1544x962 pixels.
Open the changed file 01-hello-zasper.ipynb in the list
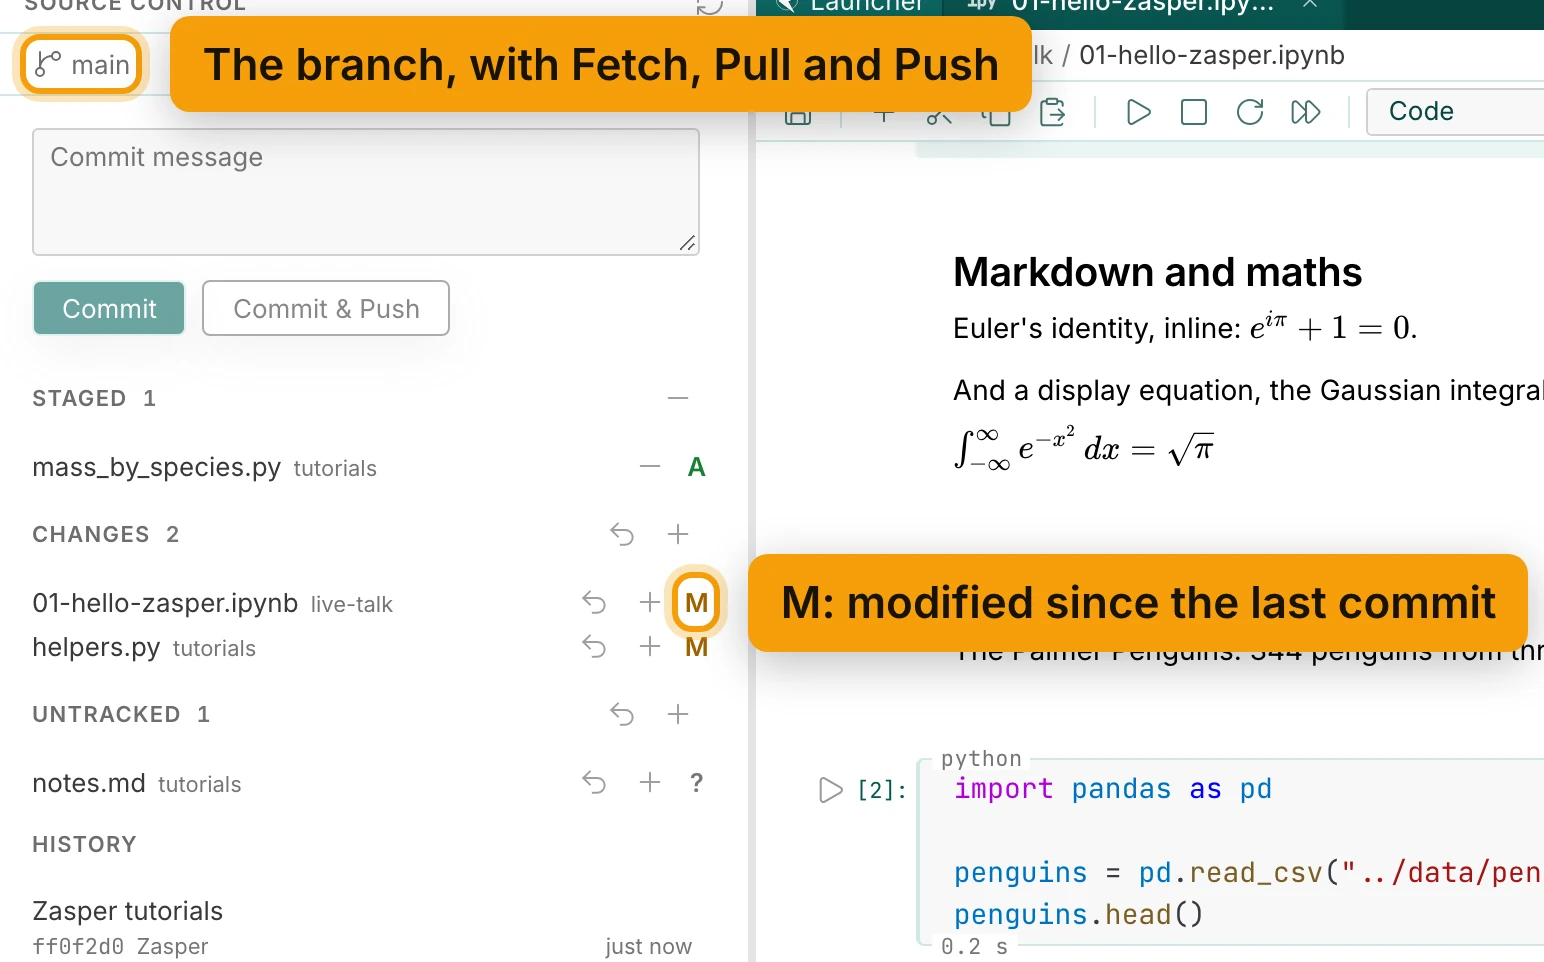[165, 603]
